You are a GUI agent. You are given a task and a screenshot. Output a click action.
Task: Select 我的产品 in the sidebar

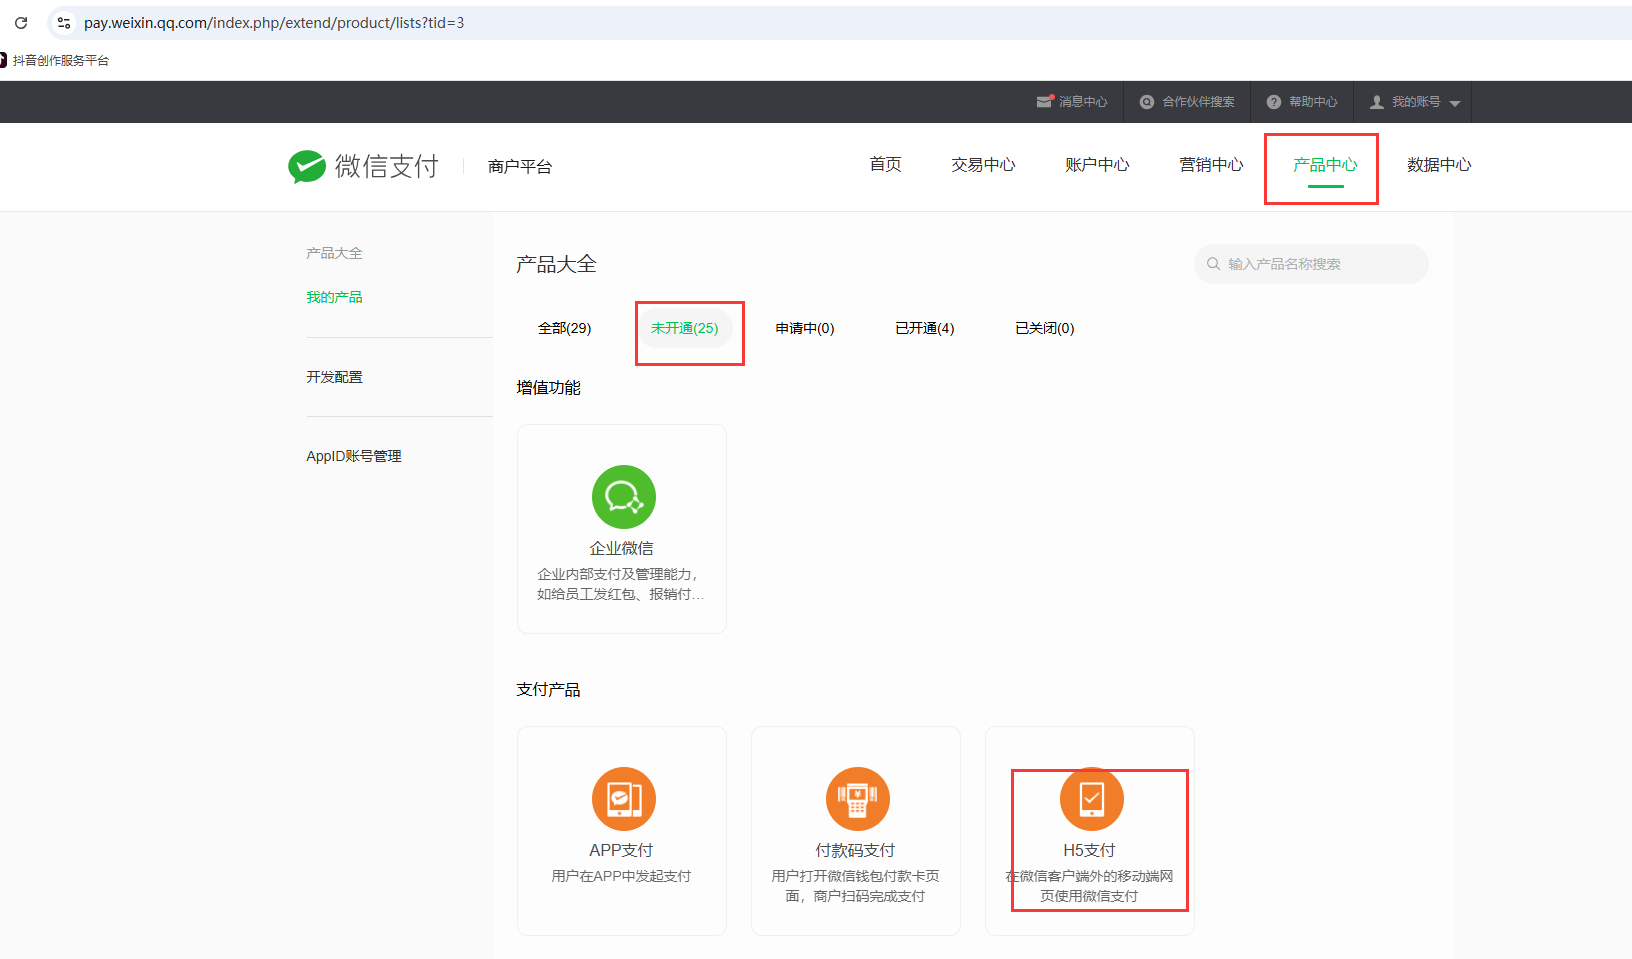click(334, 297)
